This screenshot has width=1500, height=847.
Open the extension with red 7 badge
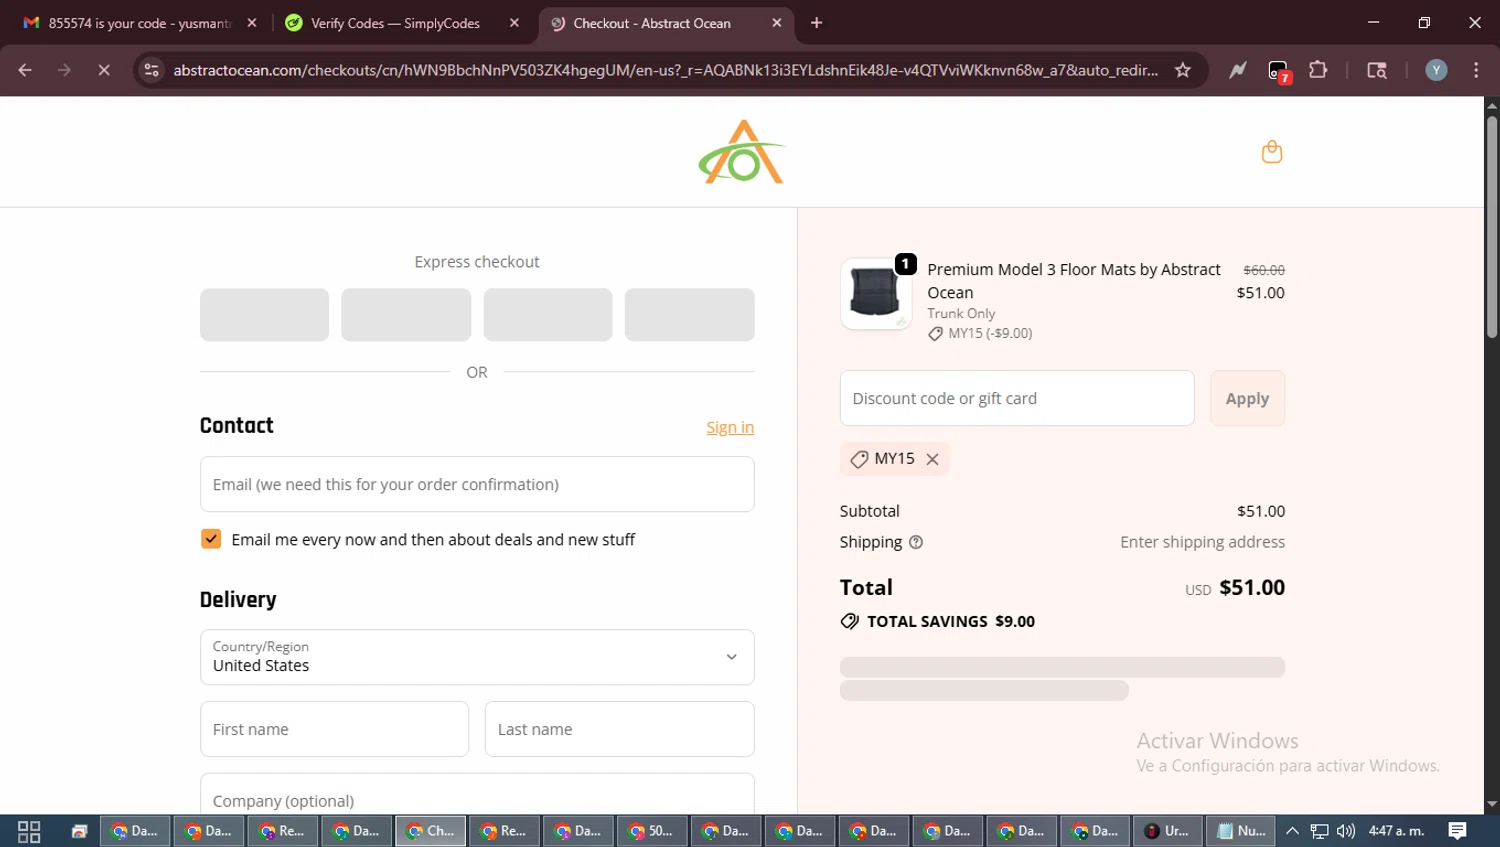[x=1279, y=71]
